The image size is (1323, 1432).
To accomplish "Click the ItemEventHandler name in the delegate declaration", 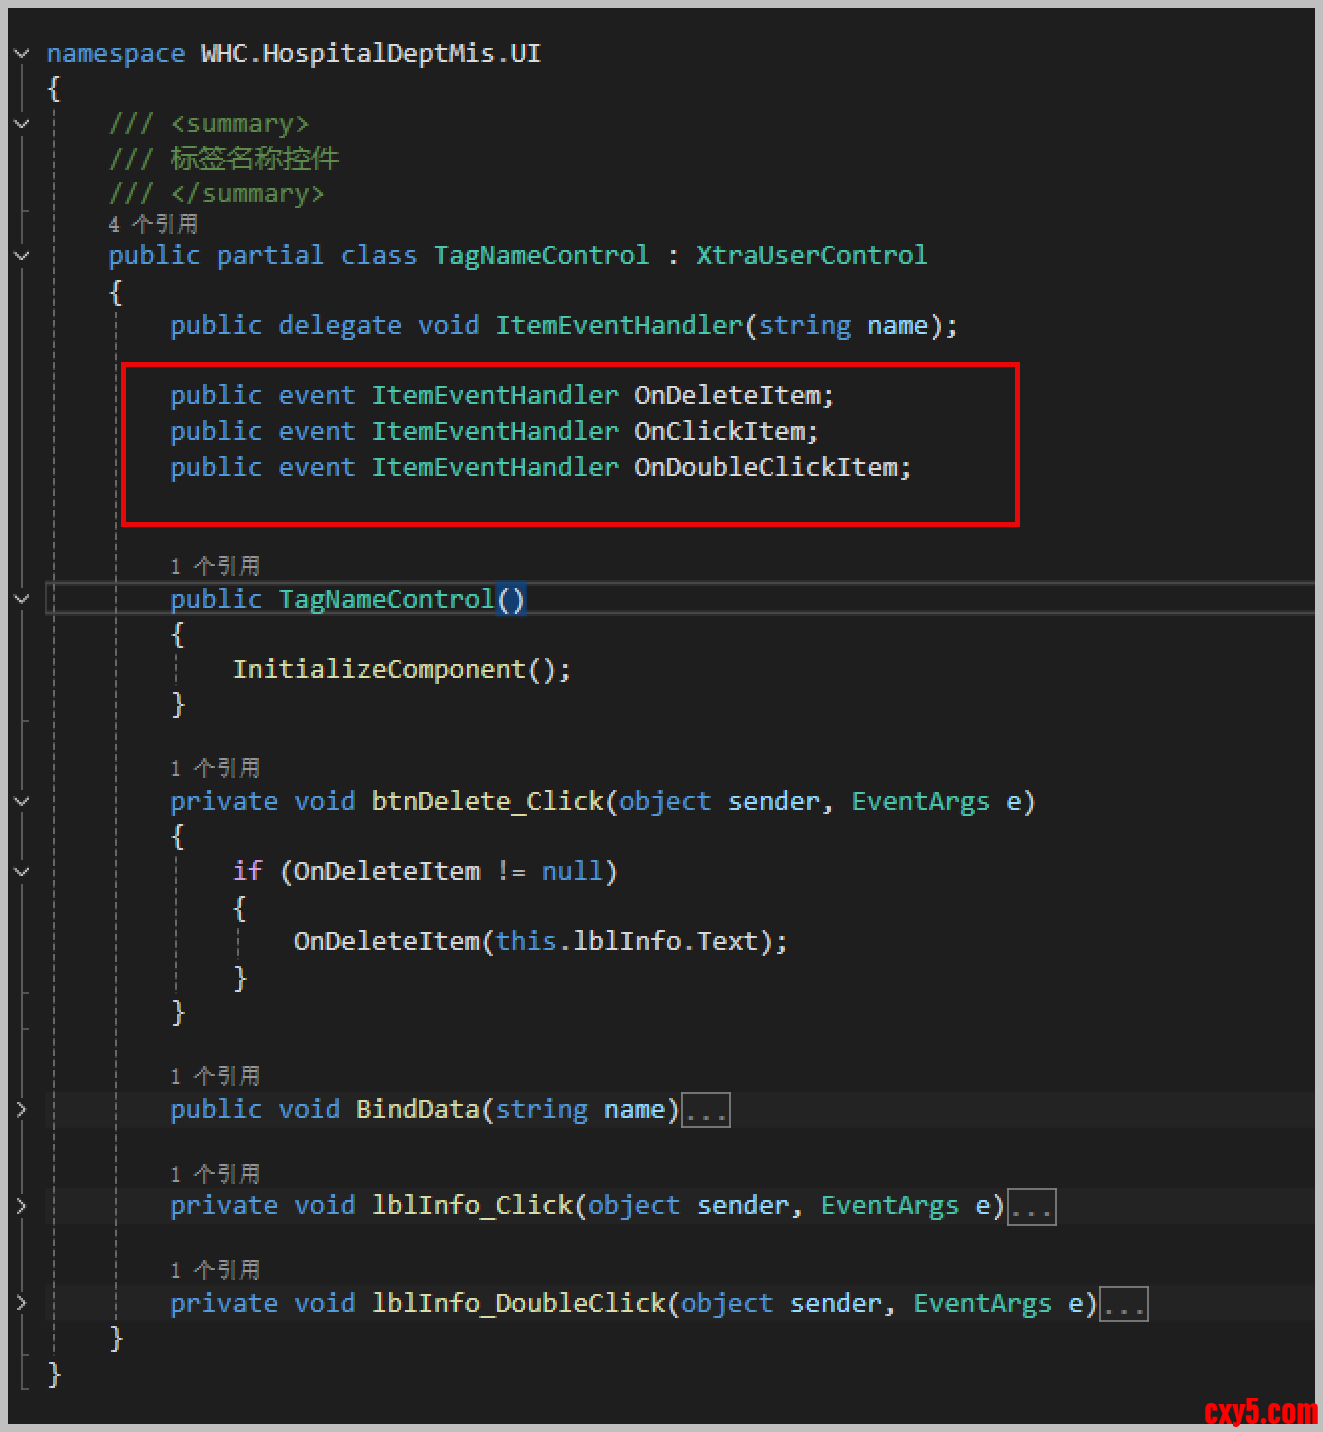I will (619, 326).
